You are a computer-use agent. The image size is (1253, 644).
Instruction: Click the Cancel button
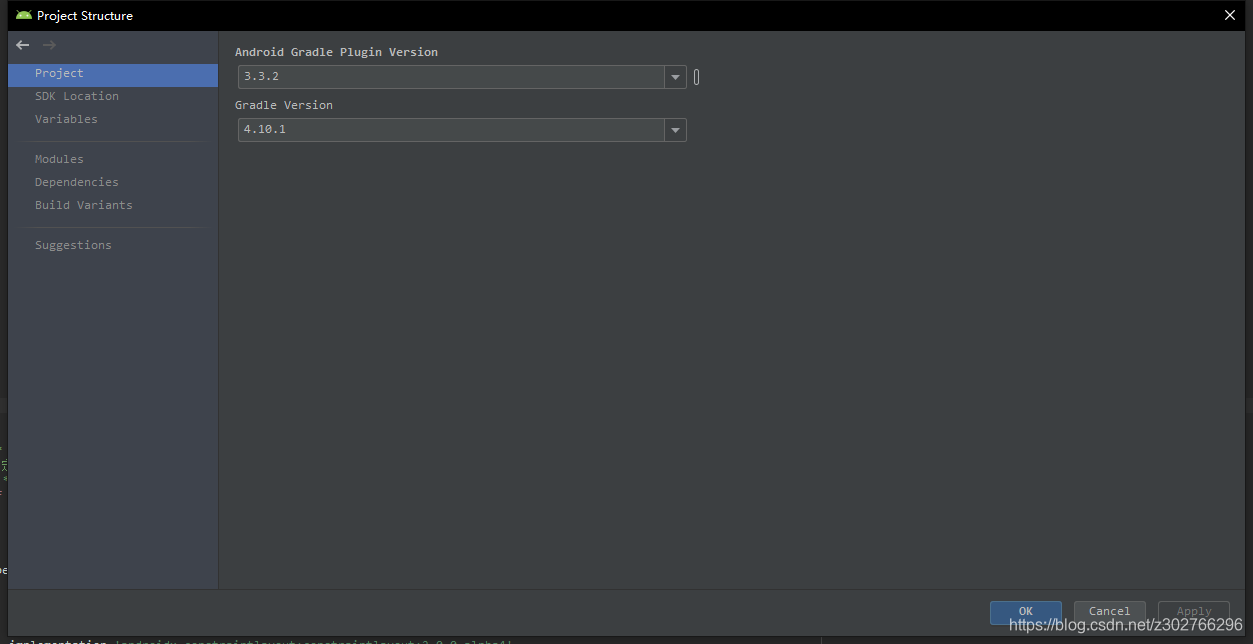click(x=1110, y=611)
